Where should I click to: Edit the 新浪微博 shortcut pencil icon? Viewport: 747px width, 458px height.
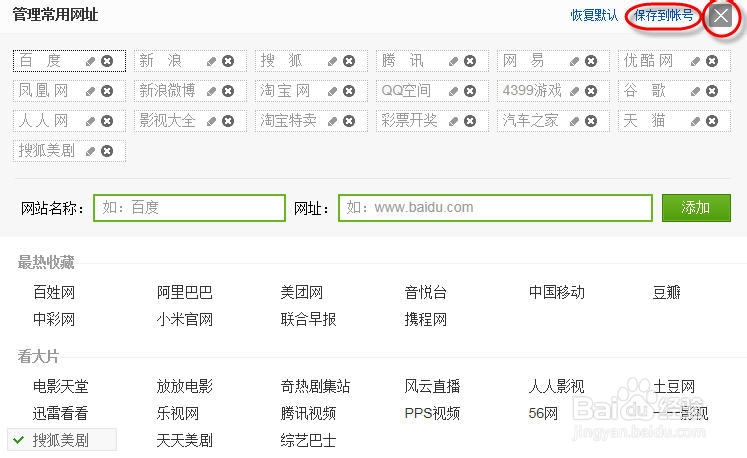click(x=211, y=91)
